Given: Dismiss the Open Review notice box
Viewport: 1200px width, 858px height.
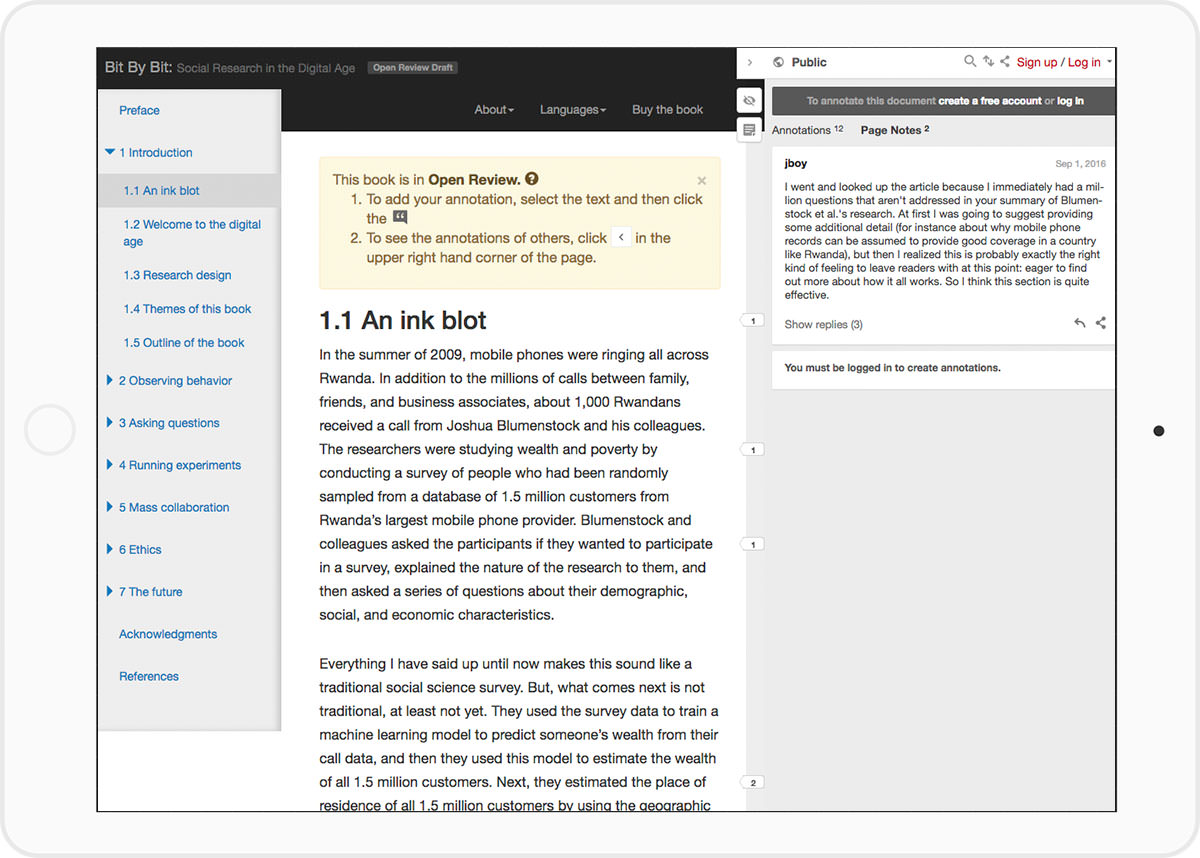Looking at the screenshot, I should [x=701, y=181].
